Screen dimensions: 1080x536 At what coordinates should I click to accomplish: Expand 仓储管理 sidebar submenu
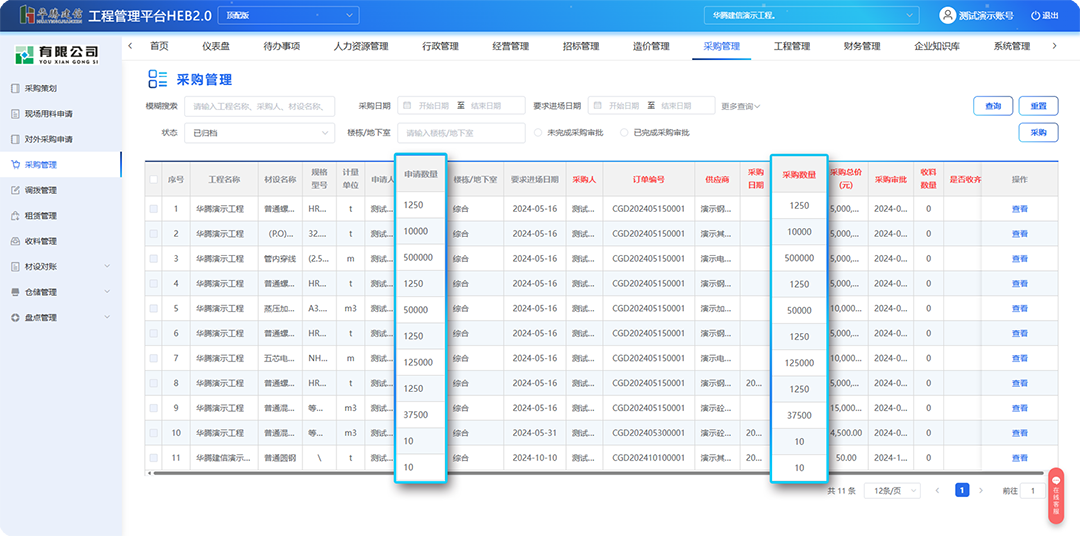click(107, 292)
